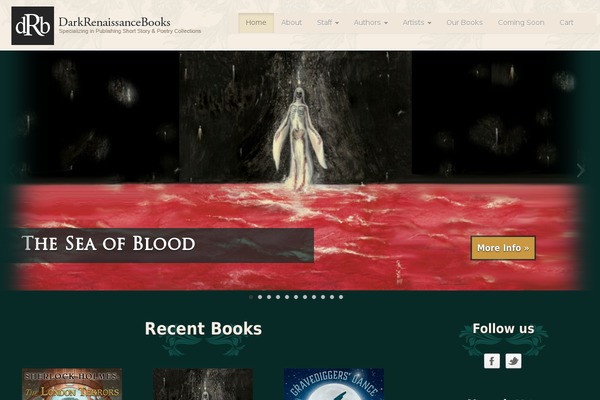Open the About page
Viewport: 600px width, 400px height.
pos(292,23)
